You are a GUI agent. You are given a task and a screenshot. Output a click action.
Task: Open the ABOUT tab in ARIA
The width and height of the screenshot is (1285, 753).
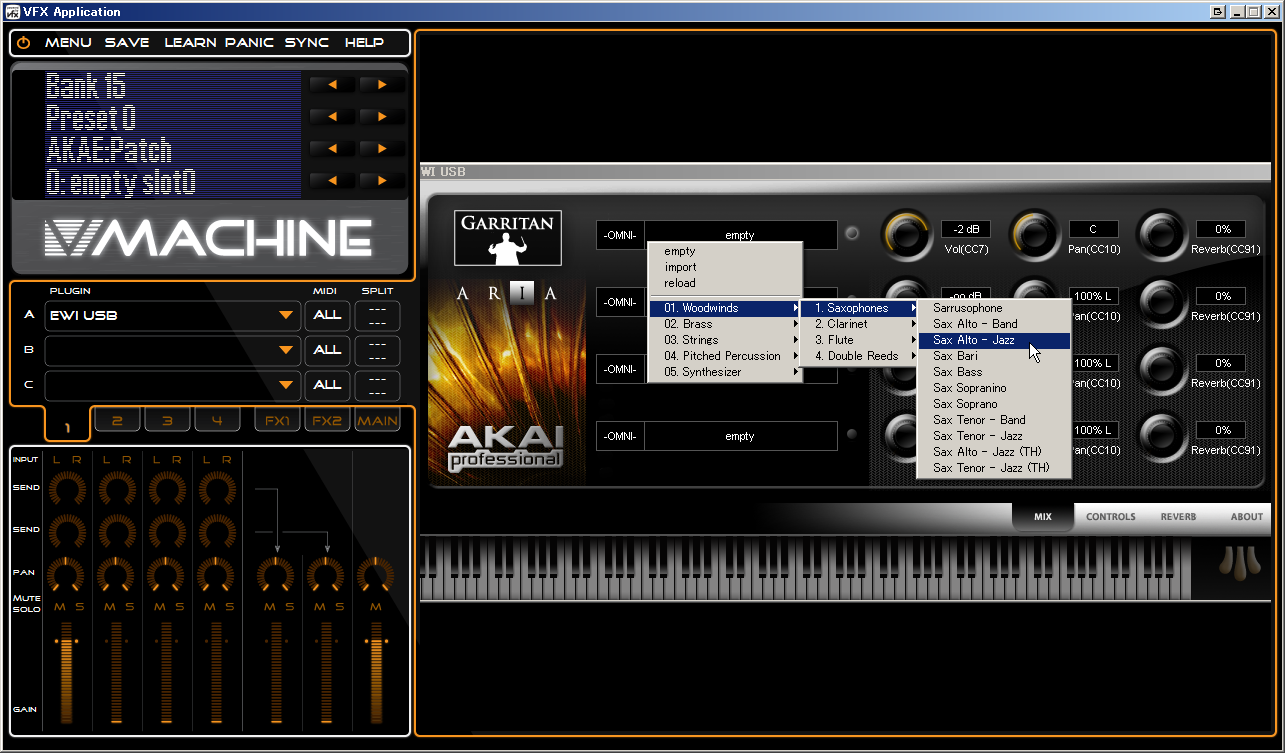[x=1247, y=517]
